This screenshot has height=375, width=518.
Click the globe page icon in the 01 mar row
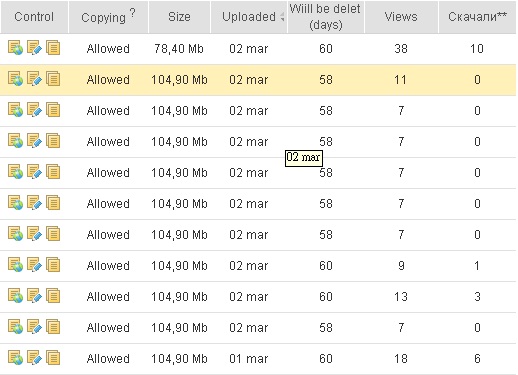pyautogui.click(x=15, y=358)
